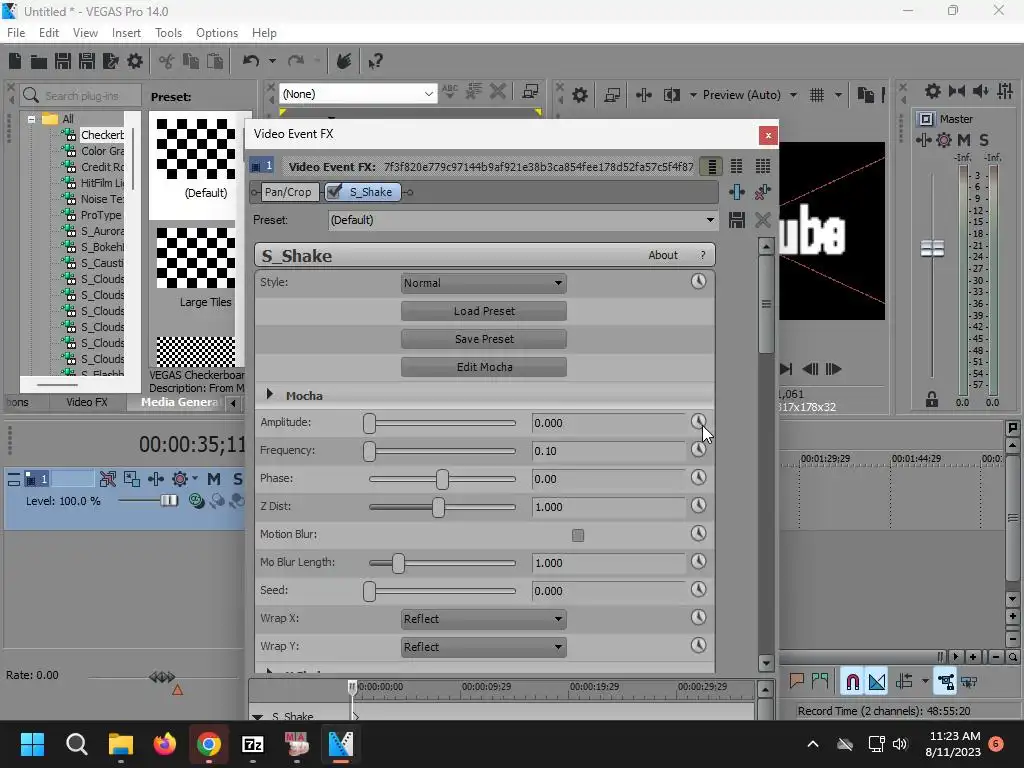Toggle Phase animation clock icon
1024x768 pixels.
pyautogui.click(x=698, y=477)
